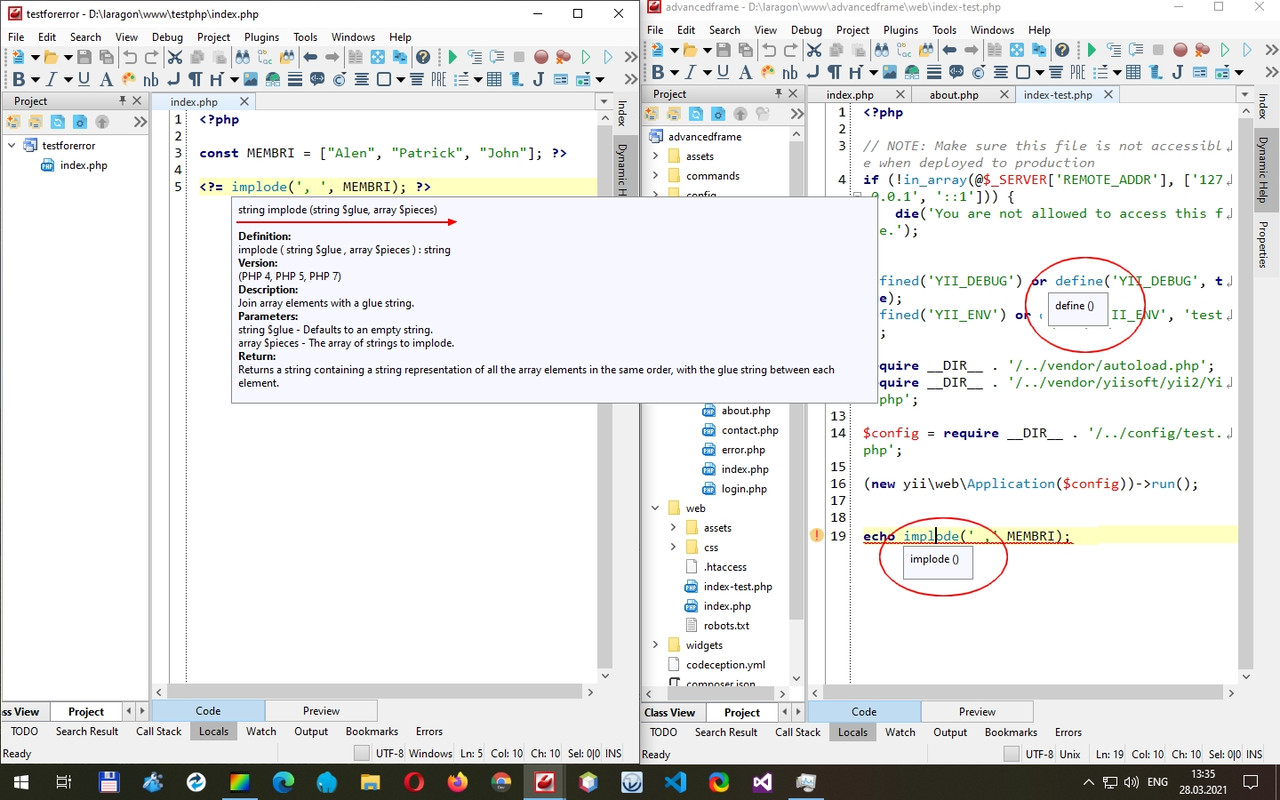1280x800 pixels.
Task: Open heading H dropdown arrow in testforerror toolbar
Action: point(234,79)
